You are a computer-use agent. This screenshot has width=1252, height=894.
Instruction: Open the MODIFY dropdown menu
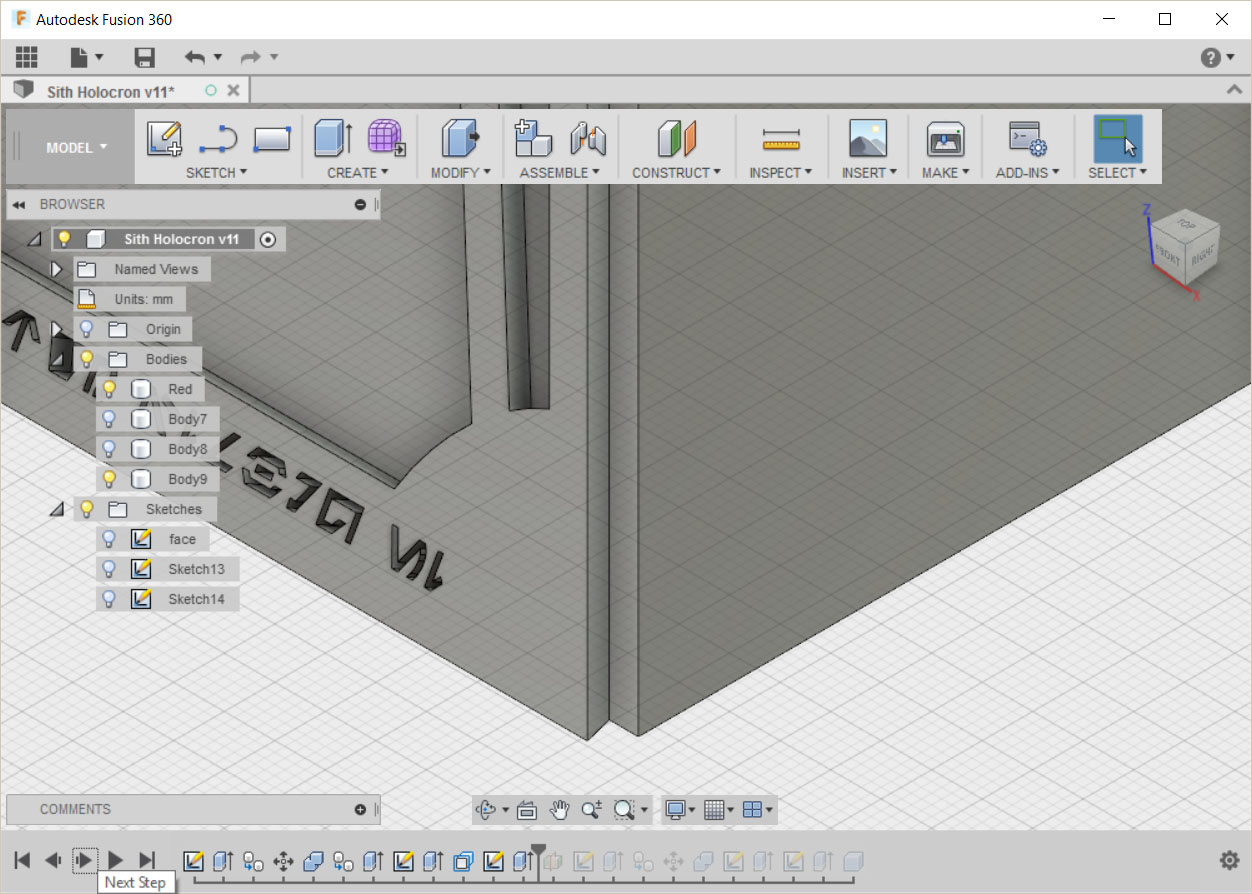pos(461,172)
